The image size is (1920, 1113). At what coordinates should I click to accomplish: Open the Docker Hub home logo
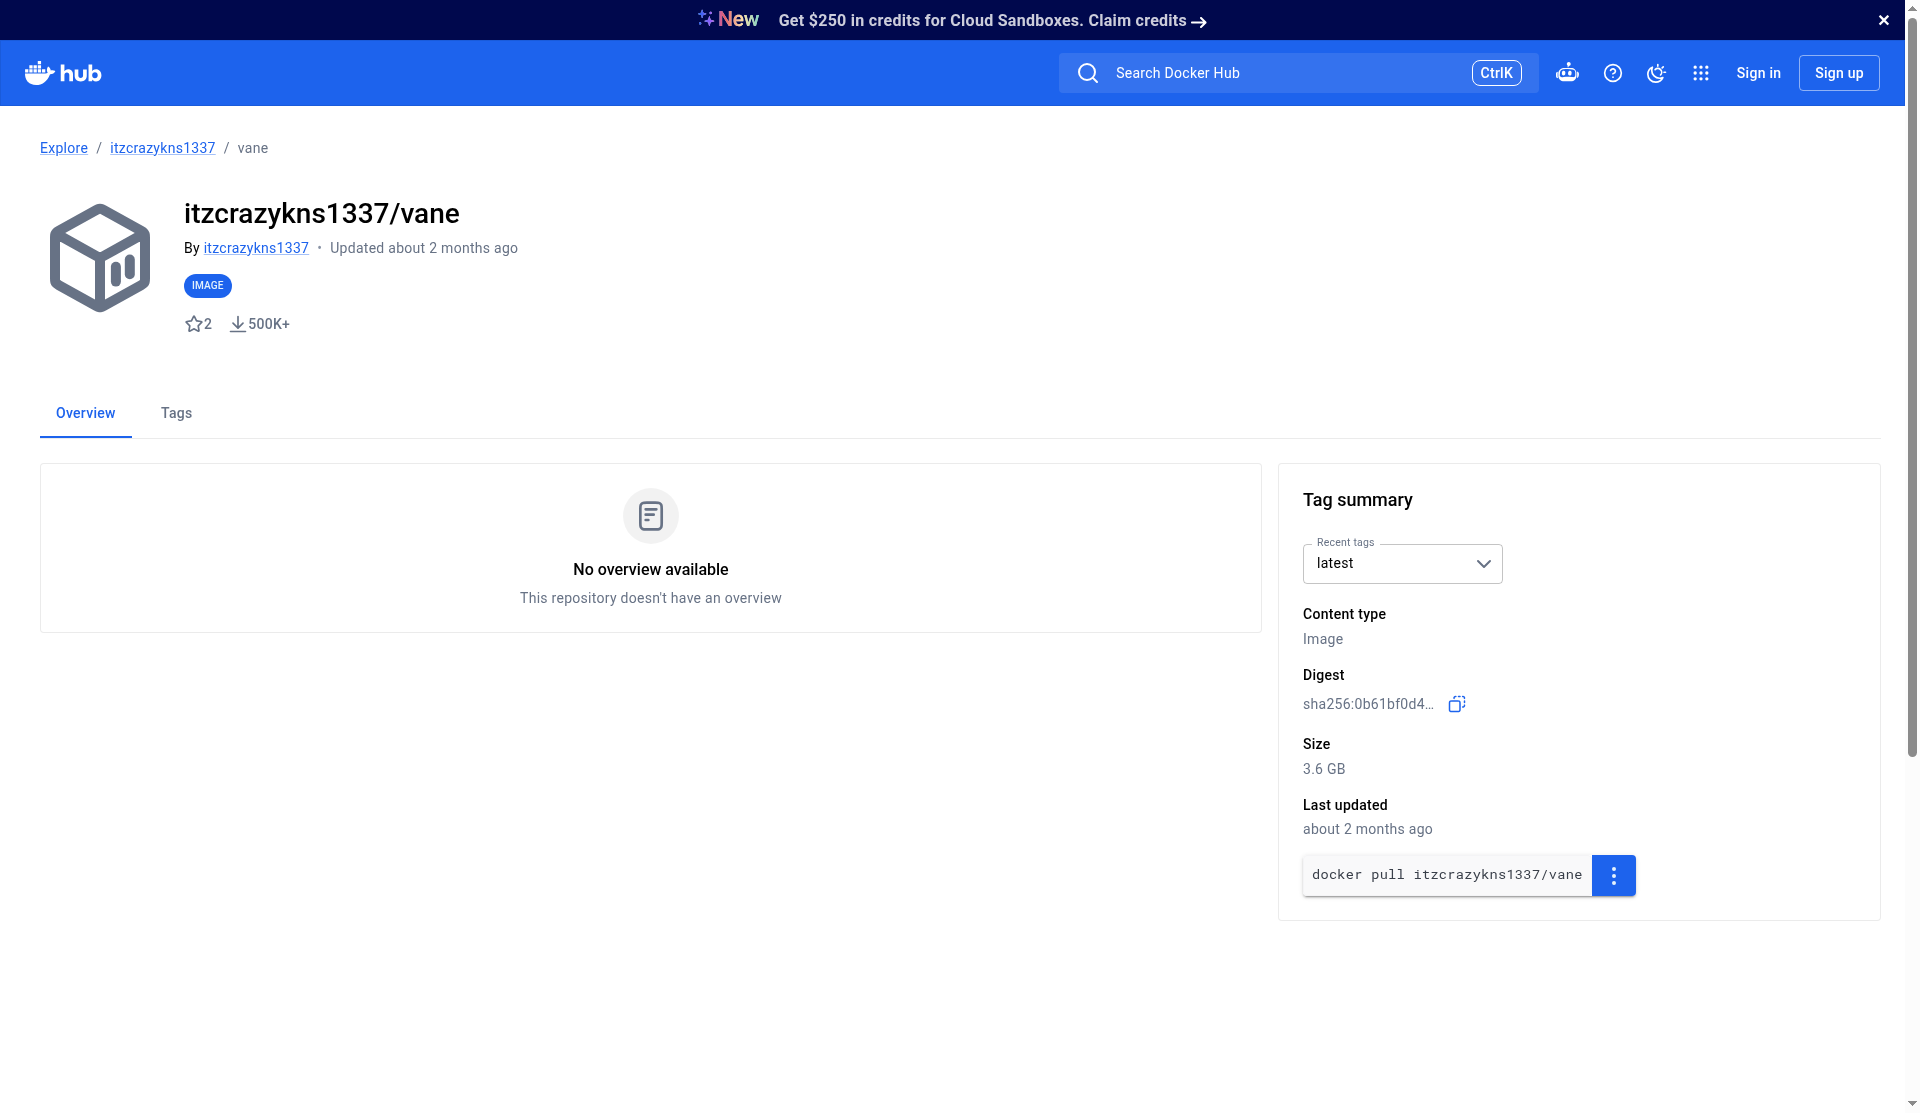[63, 73]
